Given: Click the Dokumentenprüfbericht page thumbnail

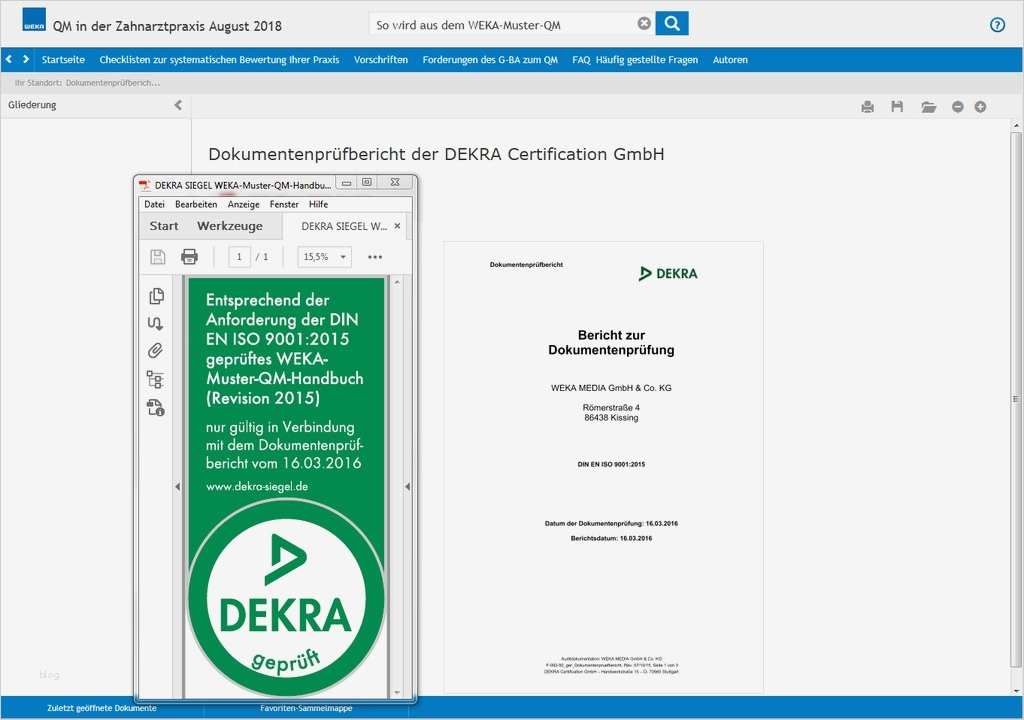Looking at the screenshot, I should [603, 467].
